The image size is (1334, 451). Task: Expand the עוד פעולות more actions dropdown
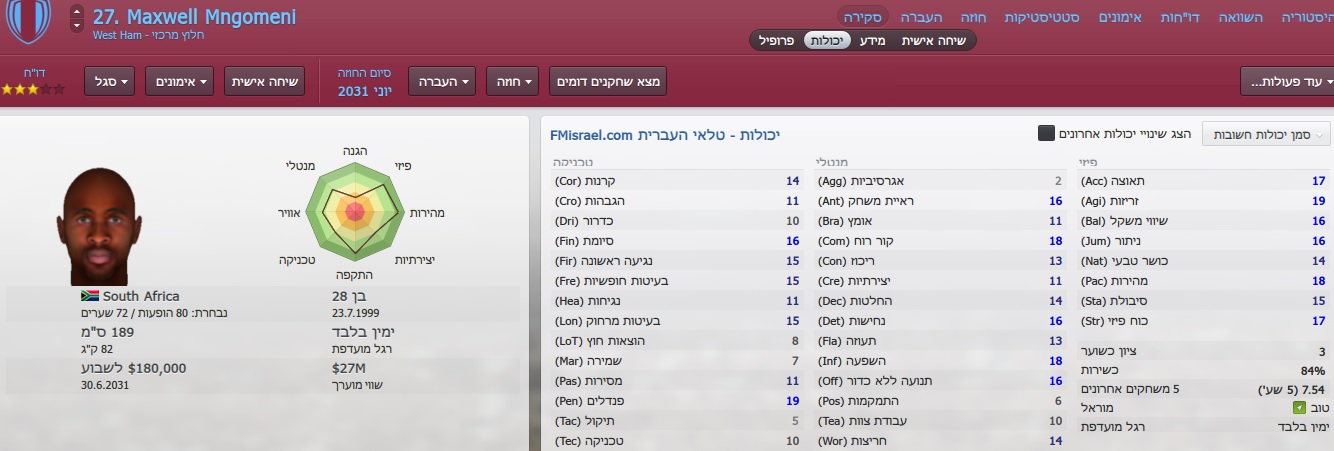[x=1285, y=81]
